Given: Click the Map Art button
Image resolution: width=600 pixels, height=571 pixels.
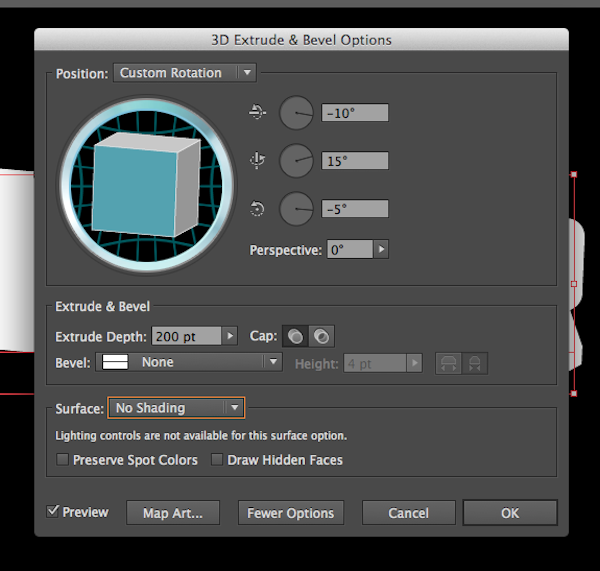Looking at the screenshot, I should (x=173, y=513).
